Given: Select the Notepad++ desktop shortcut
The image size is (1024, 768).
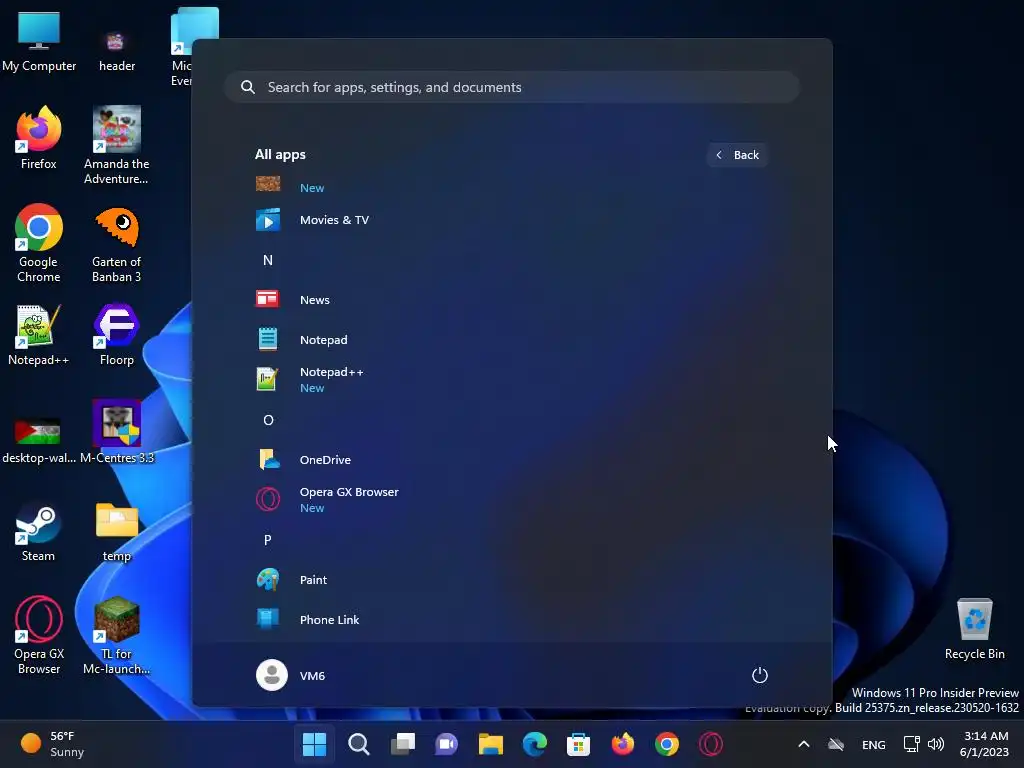Looking at the screenshot, I should (x=39, y=334).
